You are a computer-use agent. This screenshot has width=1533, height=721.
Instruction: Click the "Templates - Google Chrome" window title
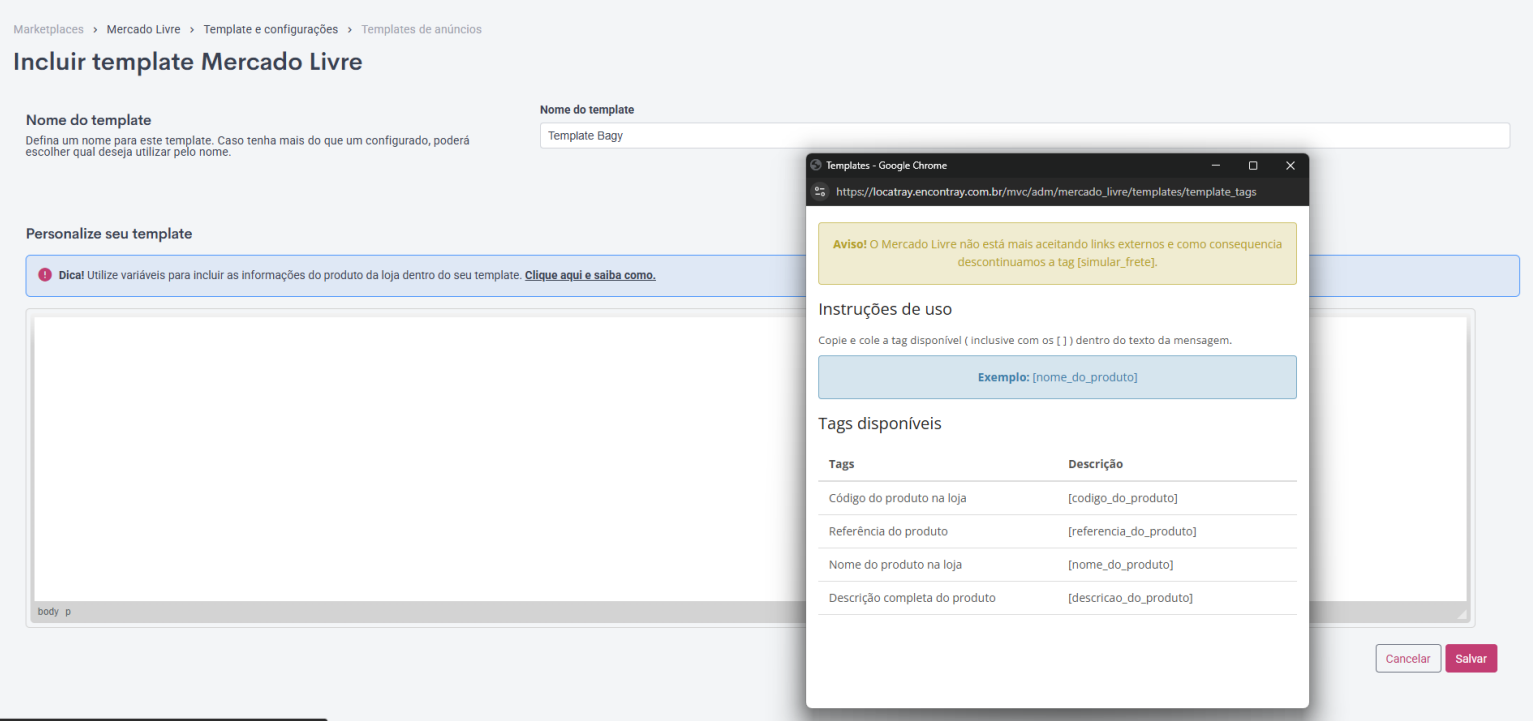(886, 166)
